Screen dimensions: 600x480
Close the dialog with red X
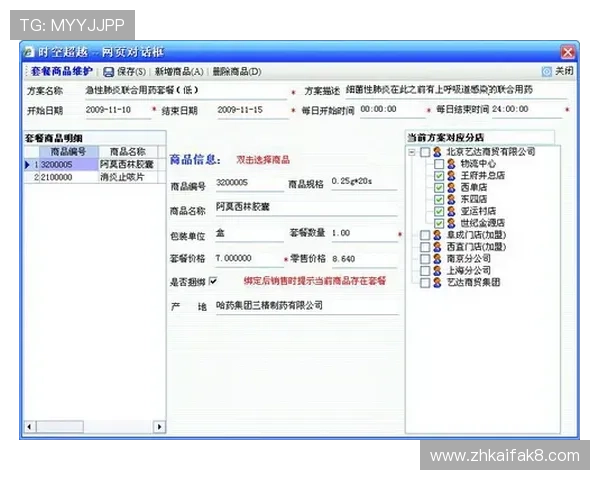tap(567, 52)
